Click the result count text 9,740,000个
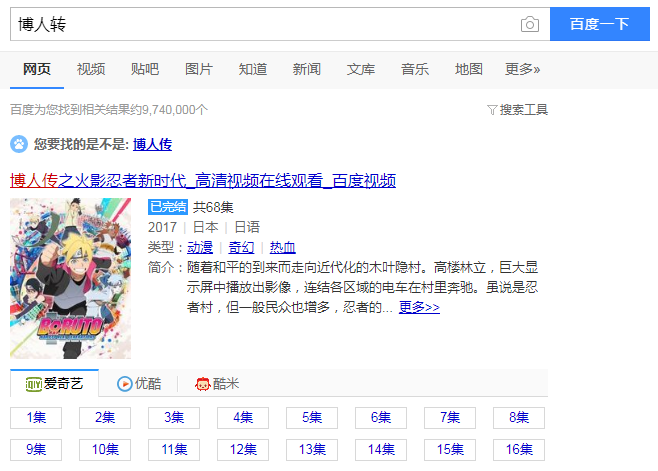 [175, 110]
